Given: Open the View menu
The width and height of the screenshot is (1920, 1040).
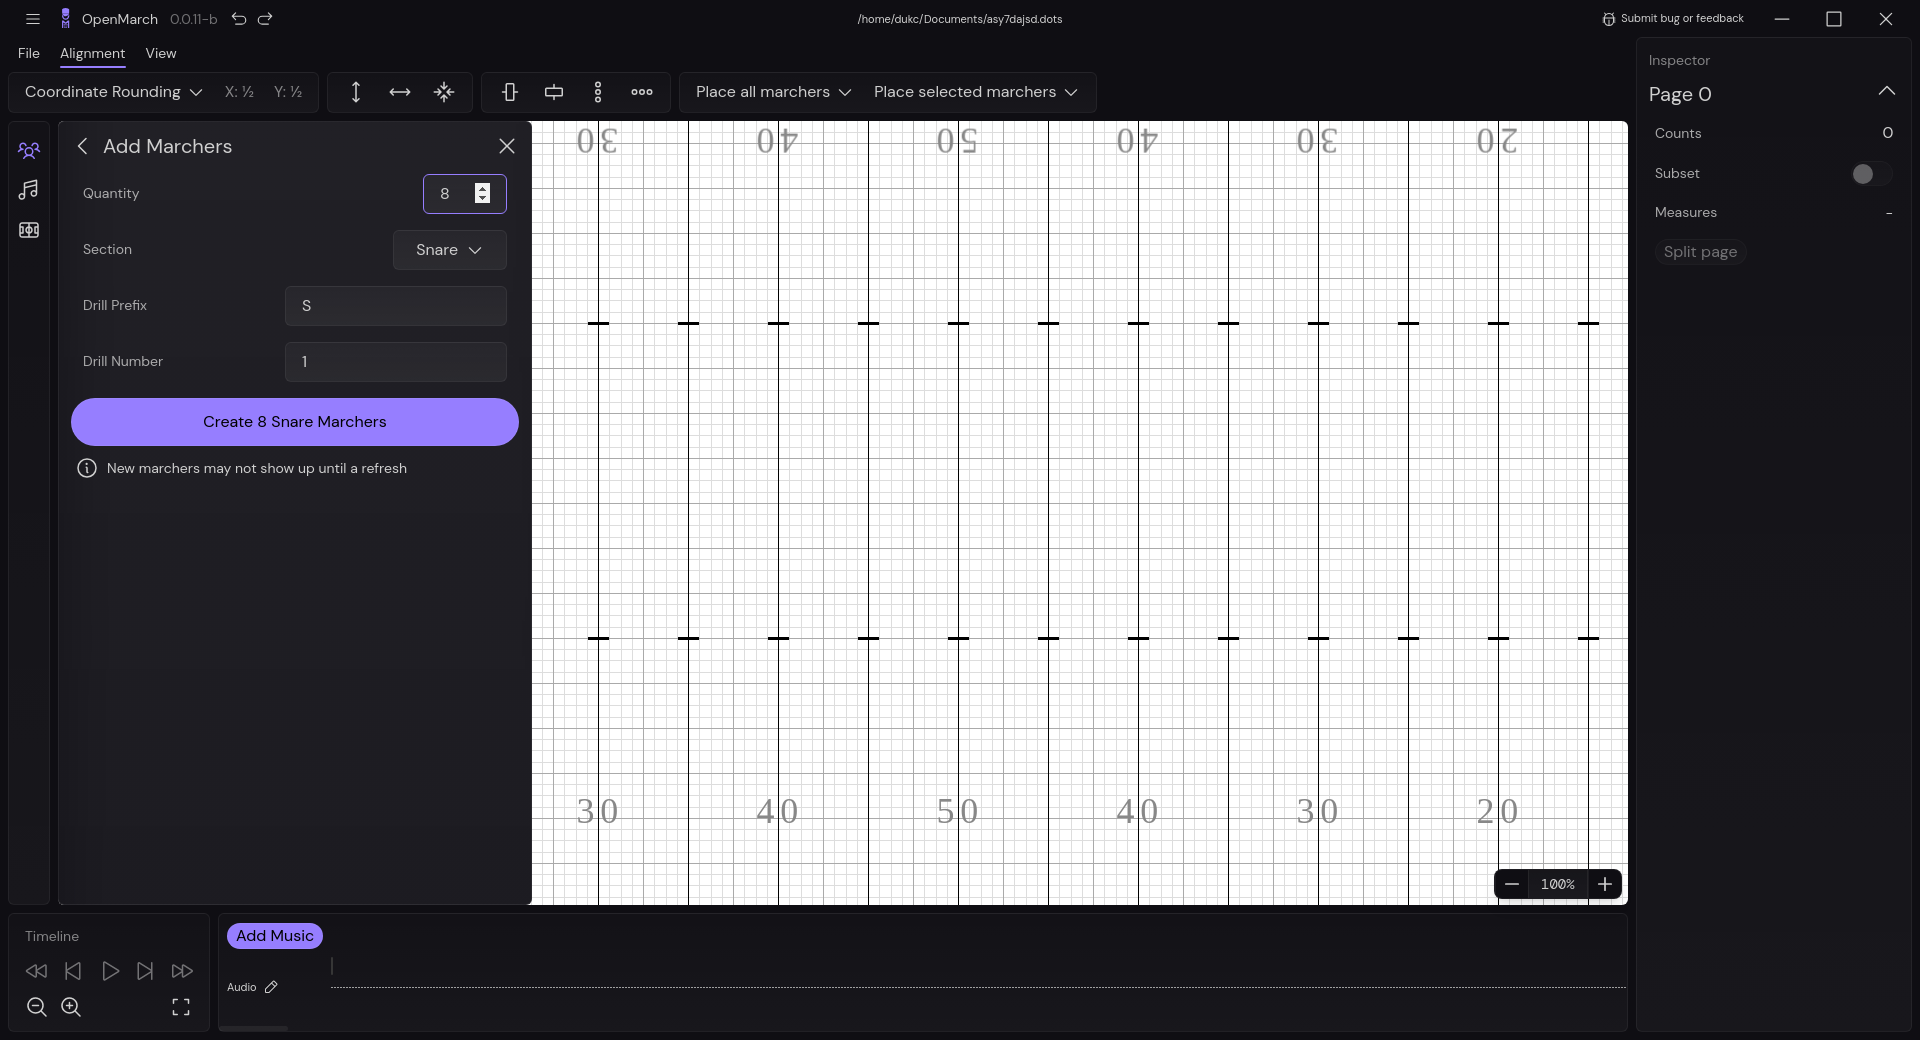Looking at the screenshot, I should coord(161,54).
